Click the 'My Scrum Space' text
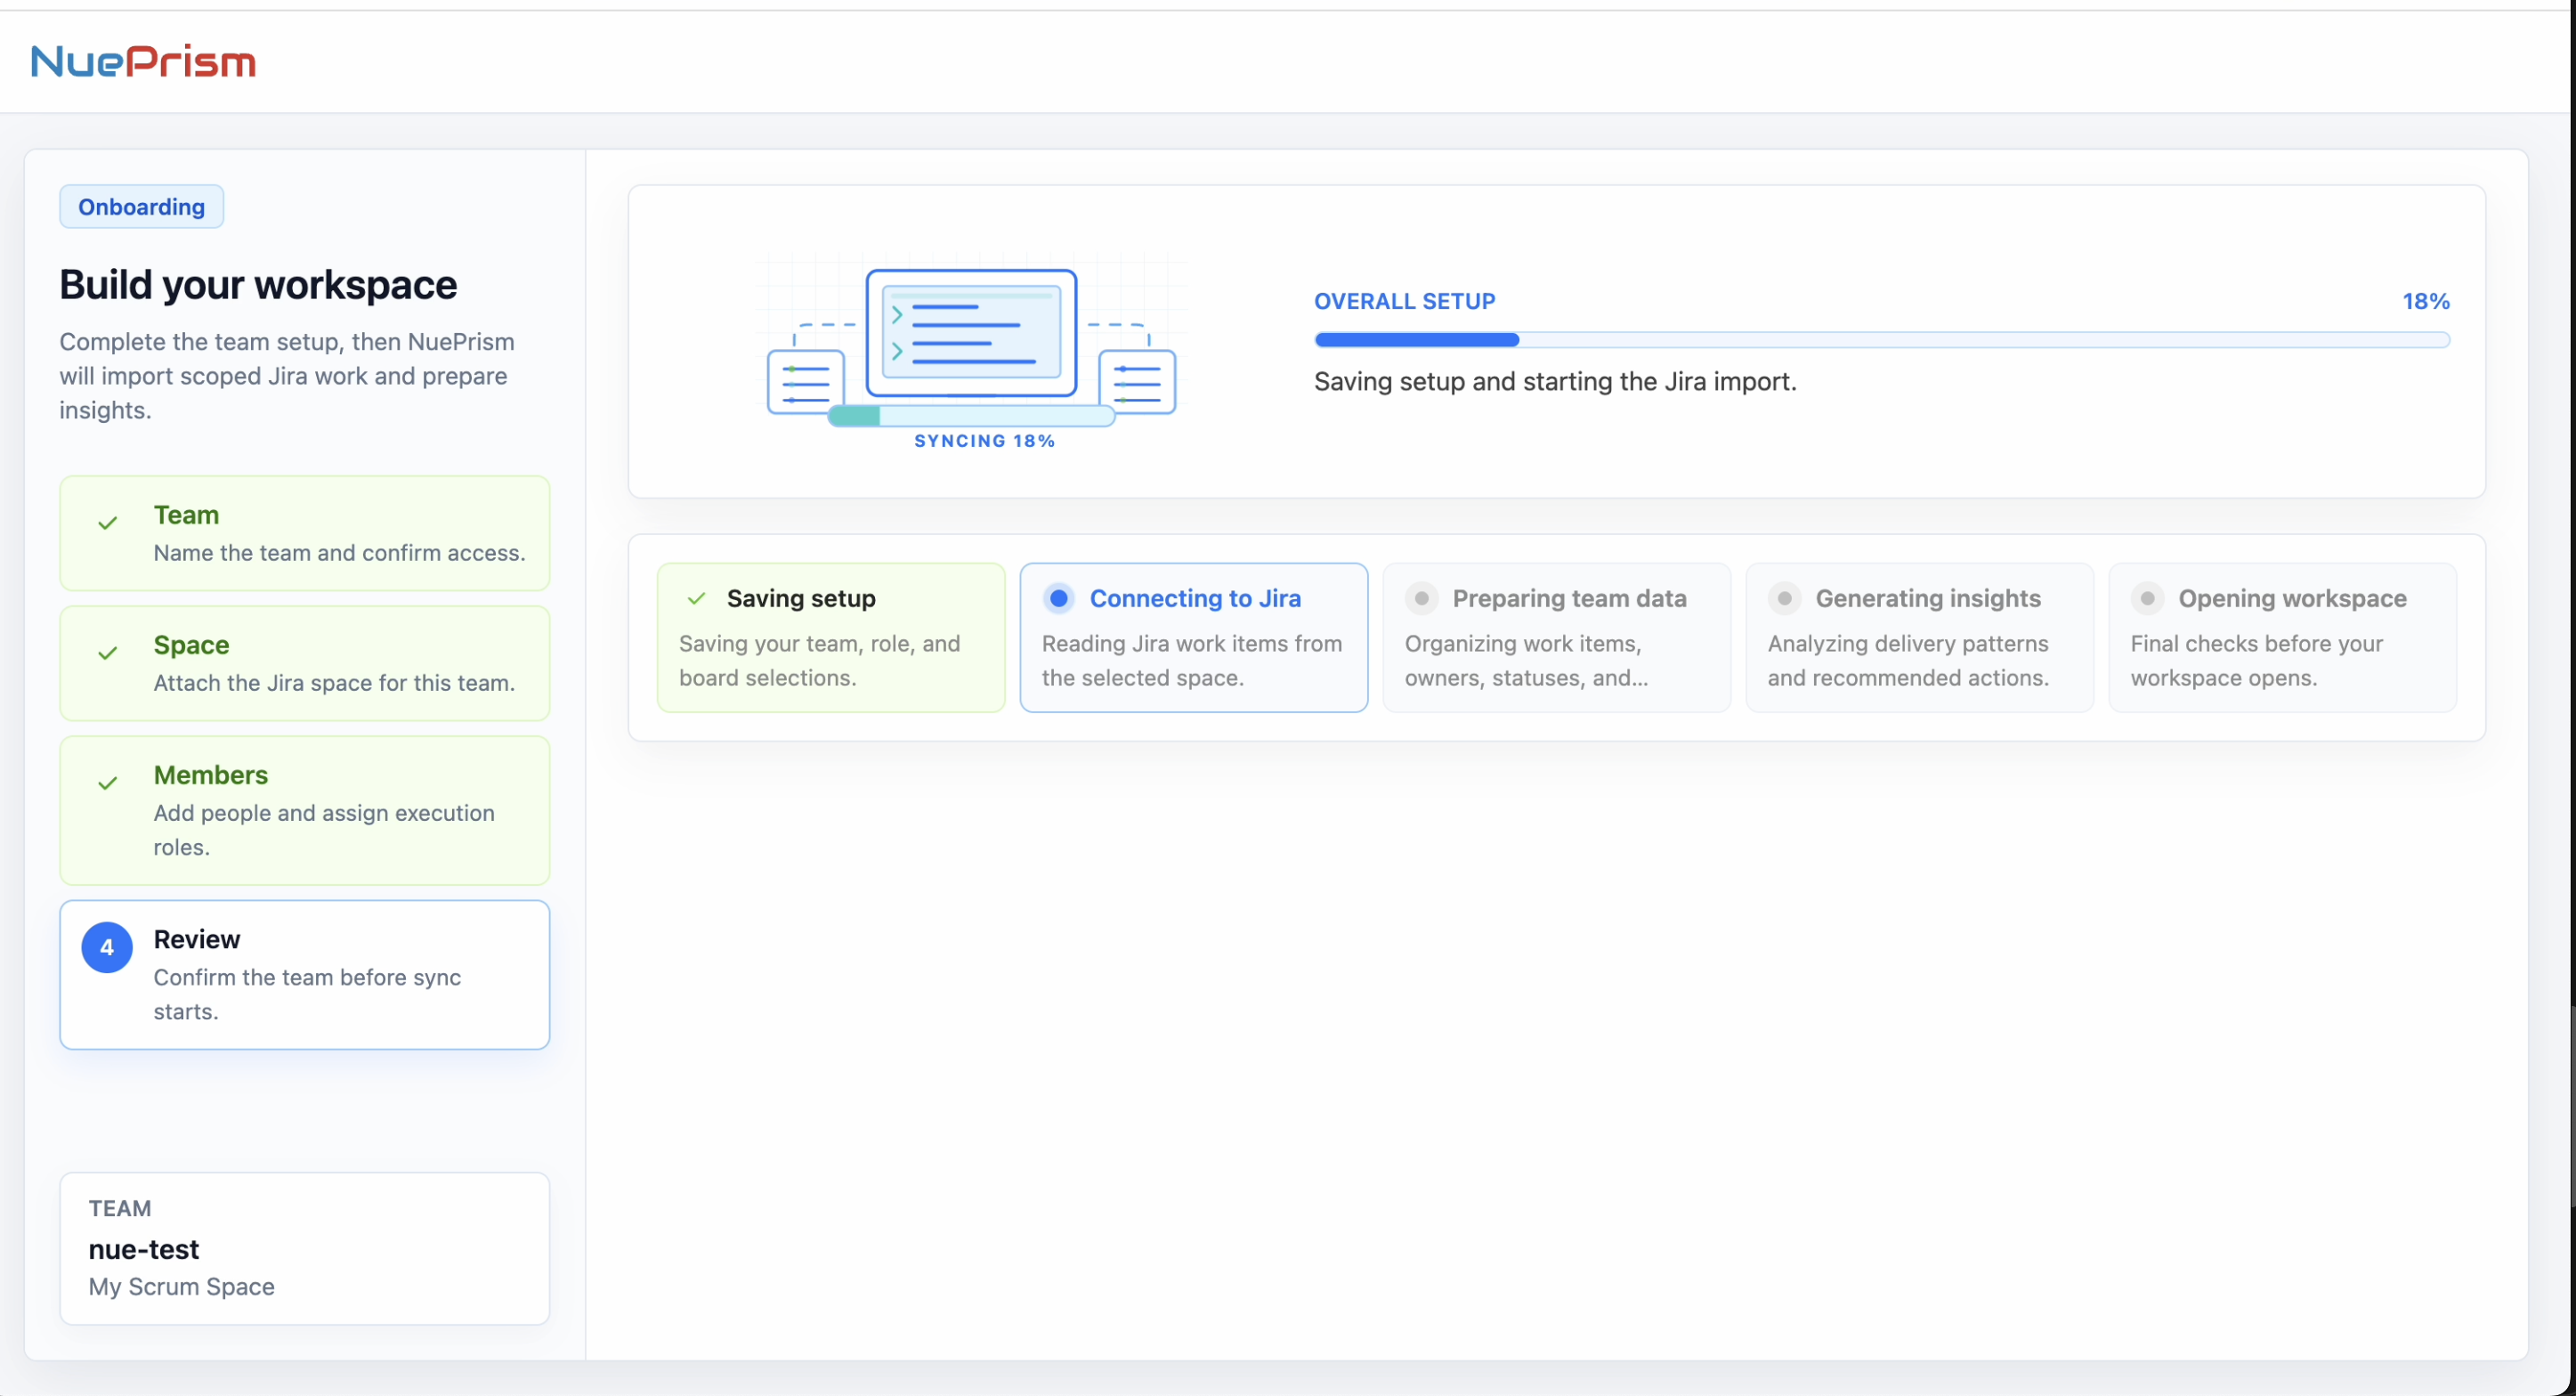Screen dimensions: 2576x1396 (182, 1286)
